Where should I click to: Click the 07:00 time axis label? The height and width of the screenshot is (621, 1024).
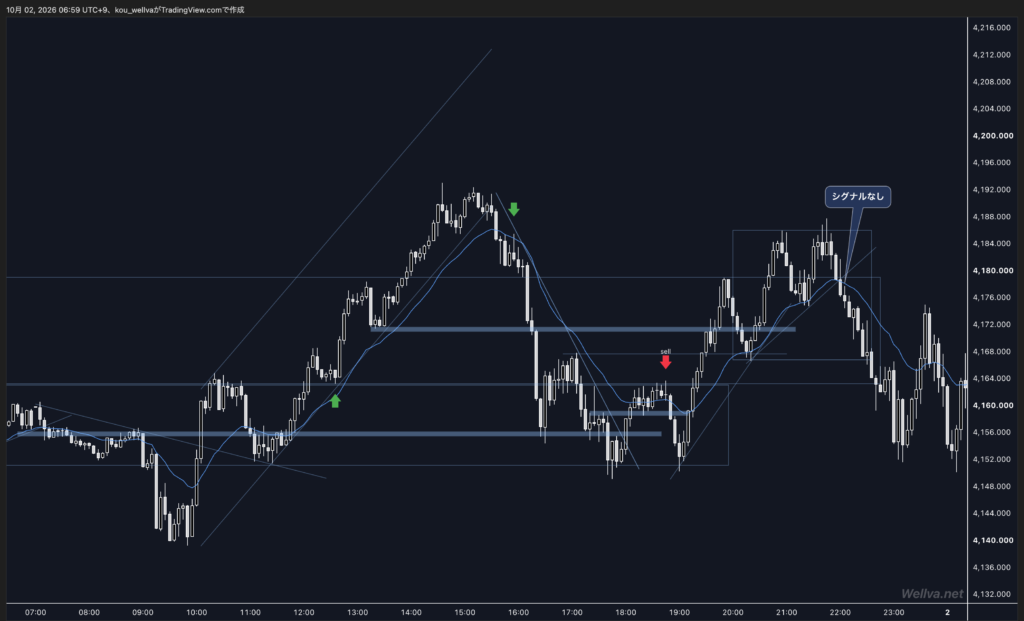pos(35,613)
